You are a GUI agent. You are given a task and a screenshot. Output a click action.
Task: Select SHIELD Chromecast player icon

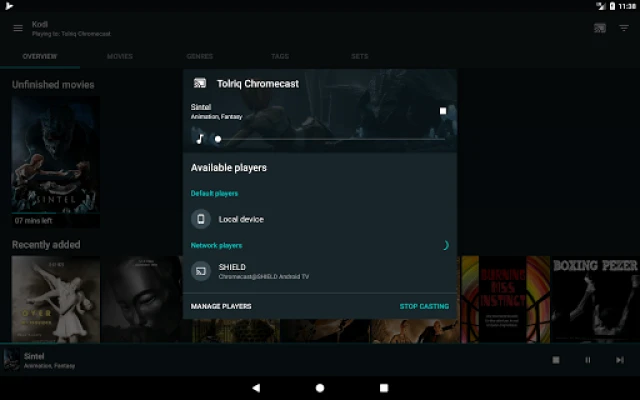(x=201, y=271)
